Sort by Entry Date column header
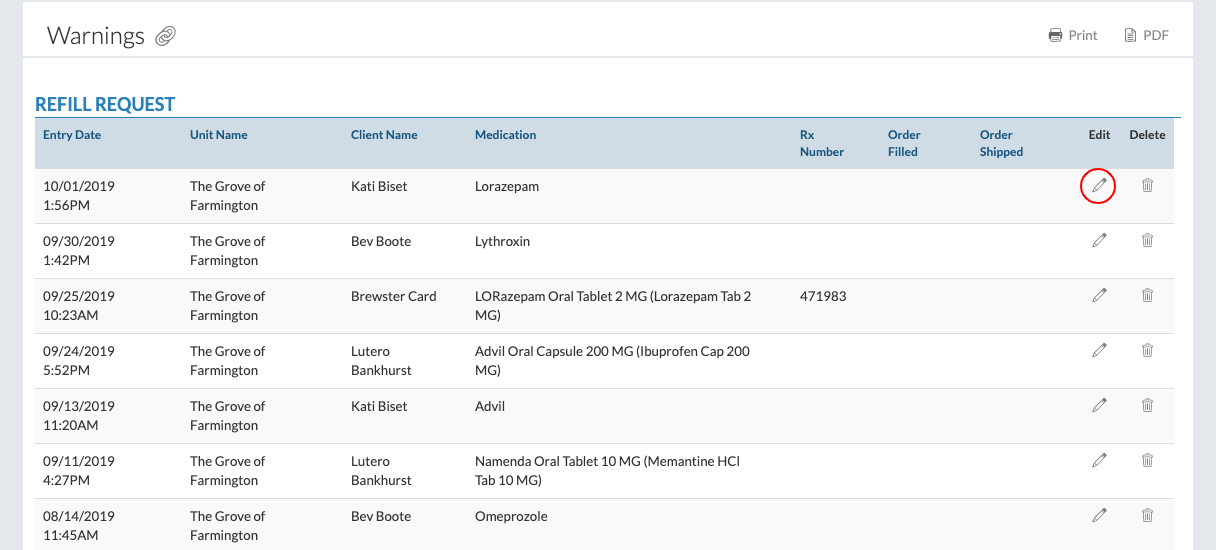Image resolution: width=1216 pixels, height=550 pixels. point(72,135)
